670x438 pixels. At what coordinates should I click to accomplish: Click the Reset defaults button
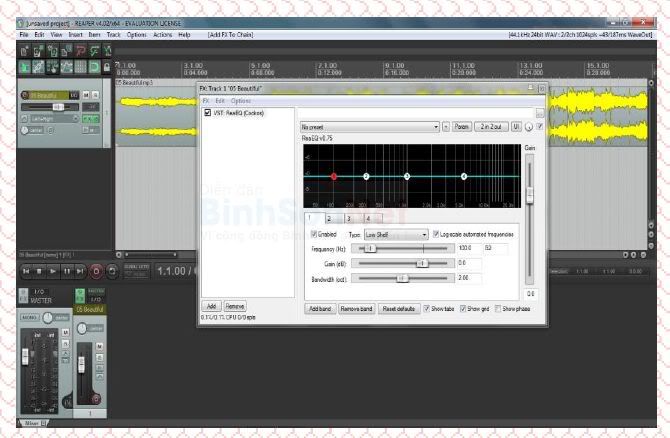(400, 309)
